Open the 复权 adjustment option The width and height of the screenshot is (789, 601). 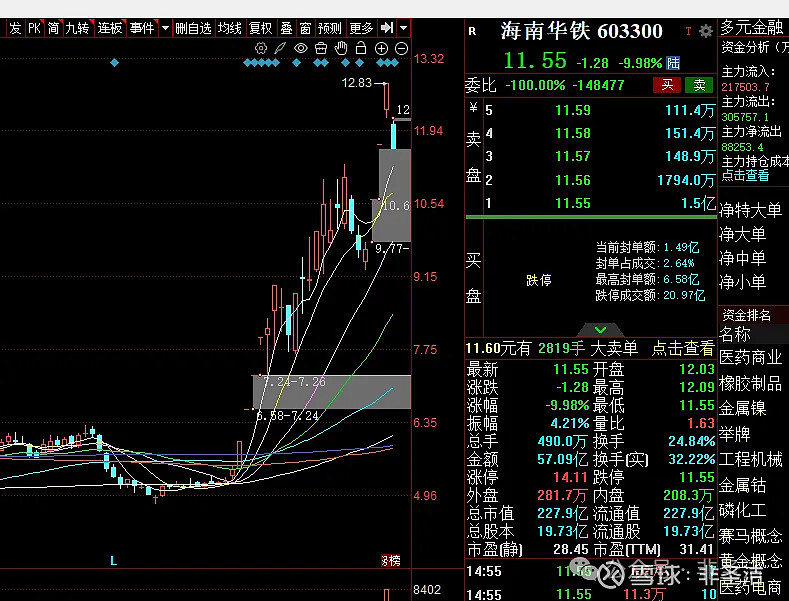click(261, 28)
